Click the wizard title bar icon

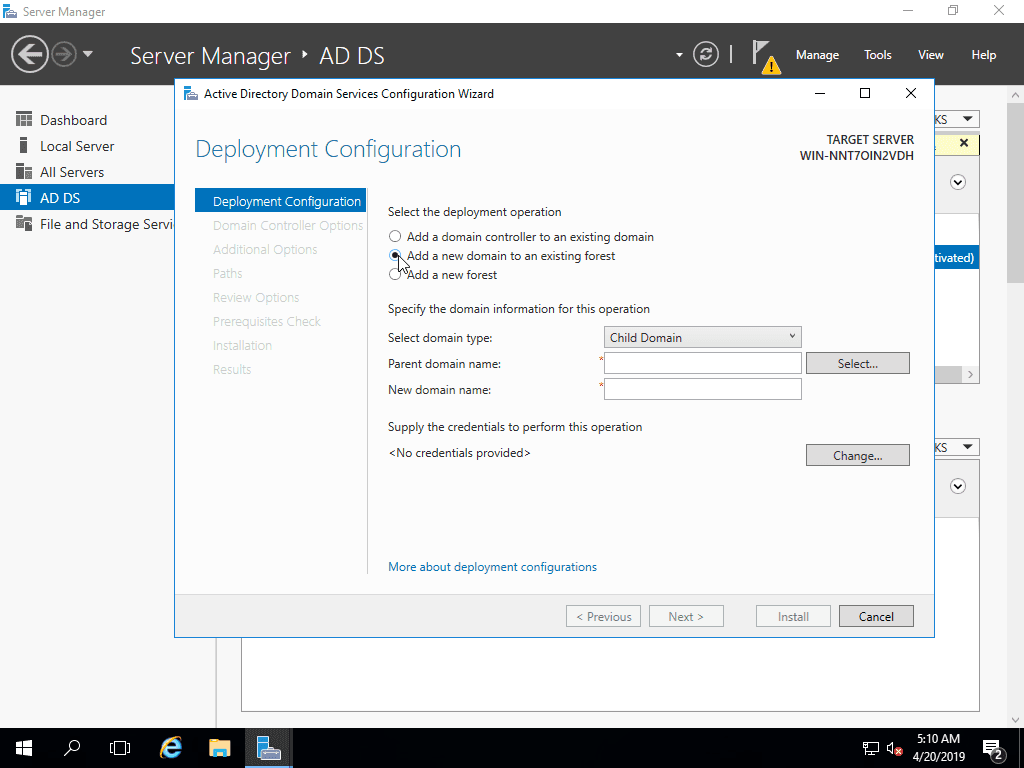(x=191, y=93)
